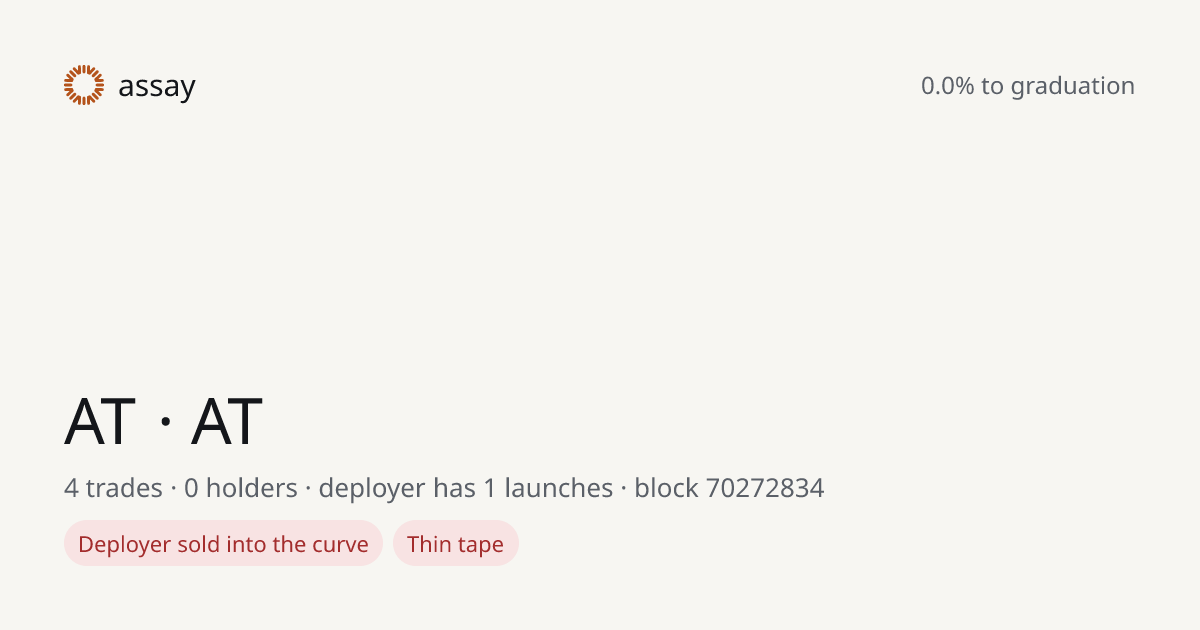Open the block 70272834 reference
1200x630 pixels.
[730, 488]
